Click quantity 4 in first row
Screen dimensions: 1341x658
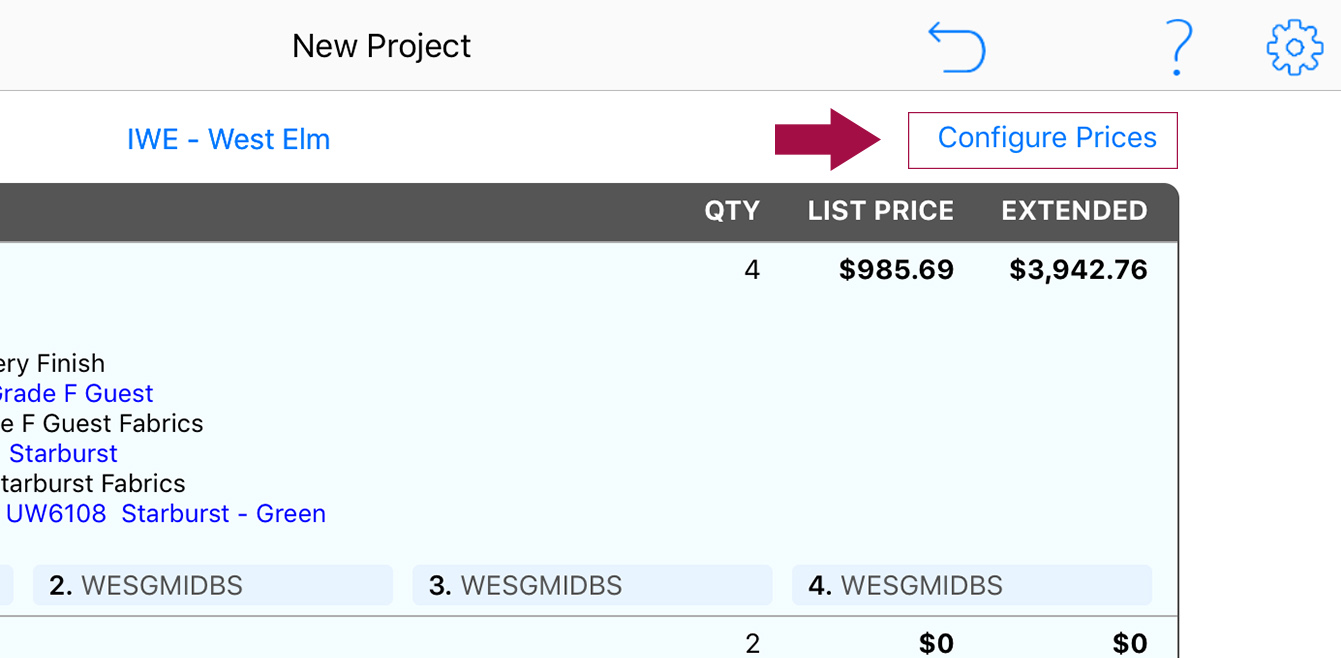752,270
